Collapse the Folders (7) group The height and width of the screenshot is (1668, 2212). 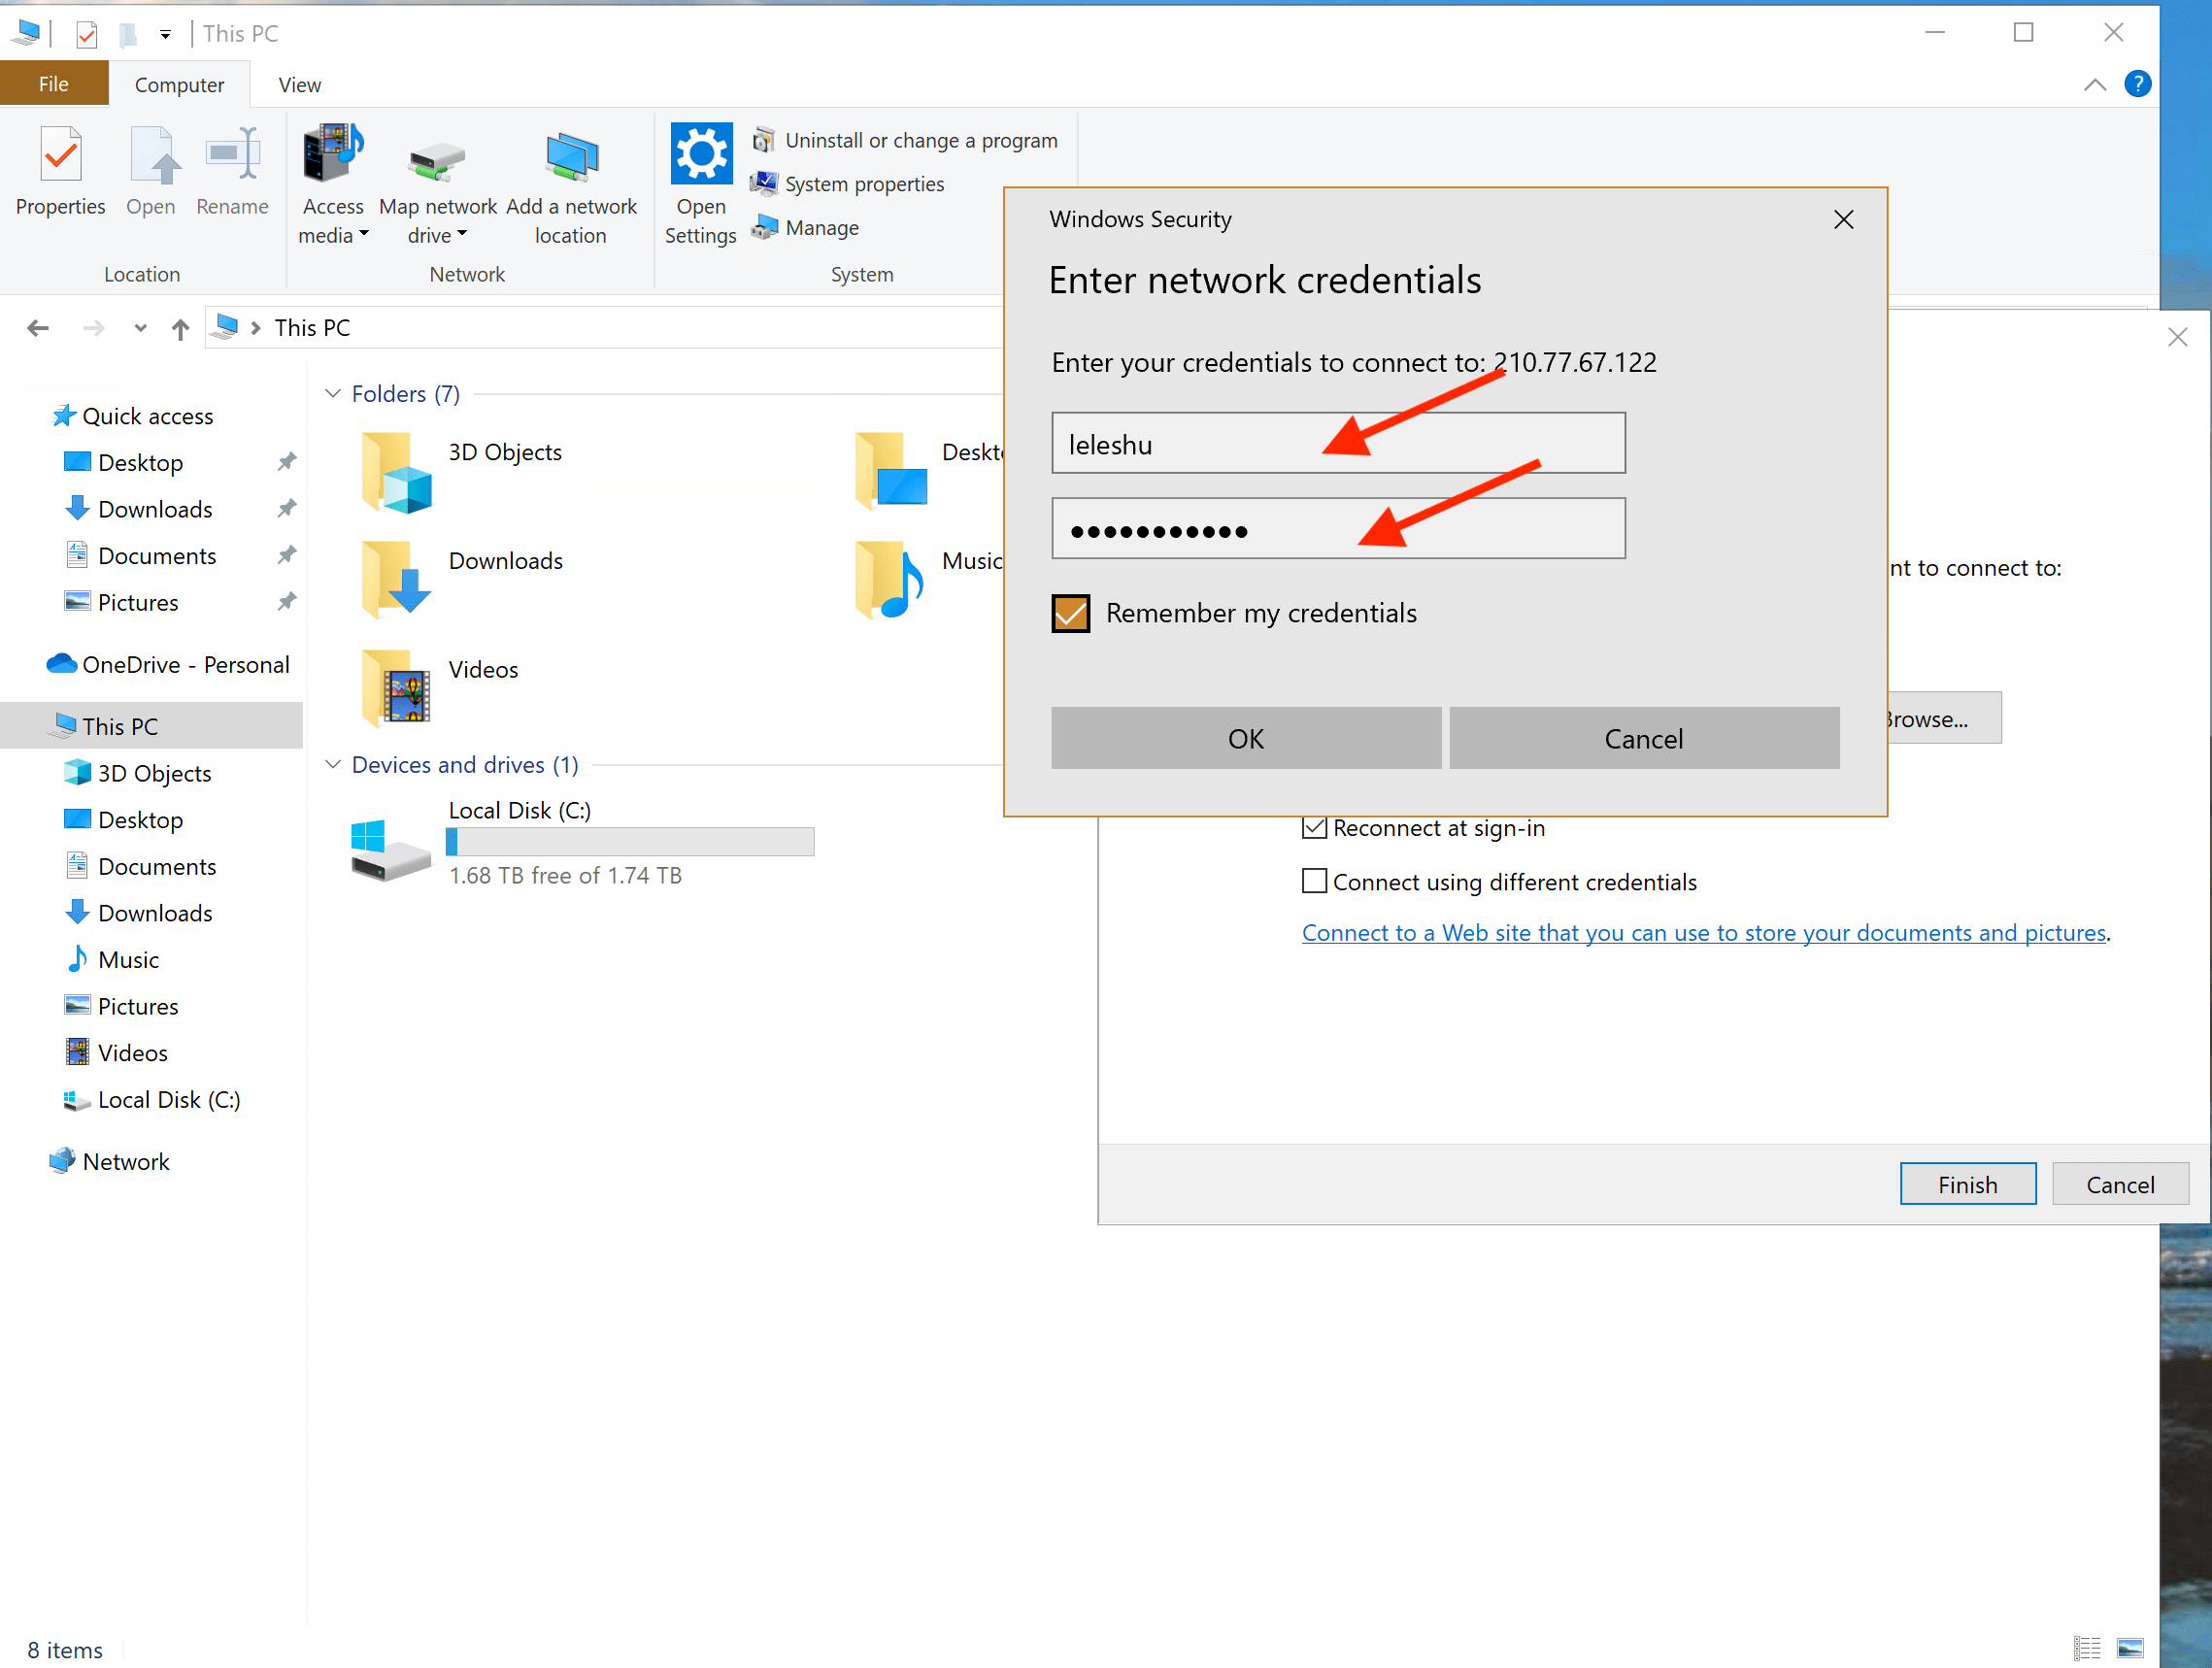(333, 394)
